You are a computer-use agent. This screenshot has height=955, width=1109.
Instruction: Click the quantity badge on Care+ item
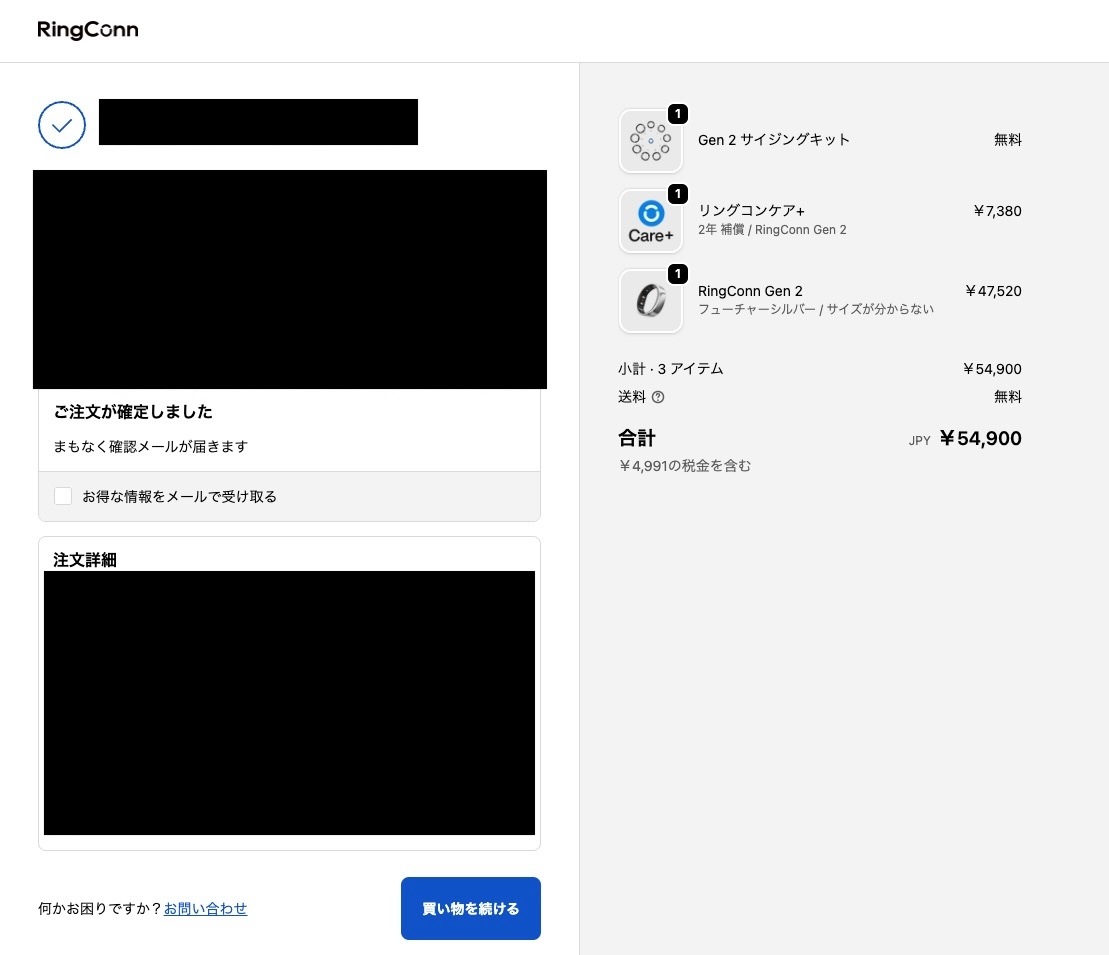coord(678,194)
